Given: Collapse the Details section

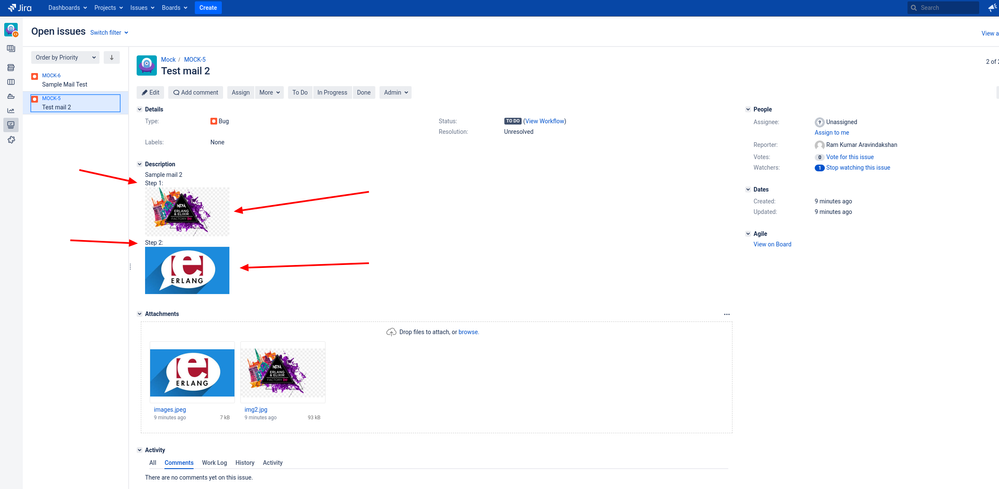Looking at the screenshot, I should (x=140, y=110).
